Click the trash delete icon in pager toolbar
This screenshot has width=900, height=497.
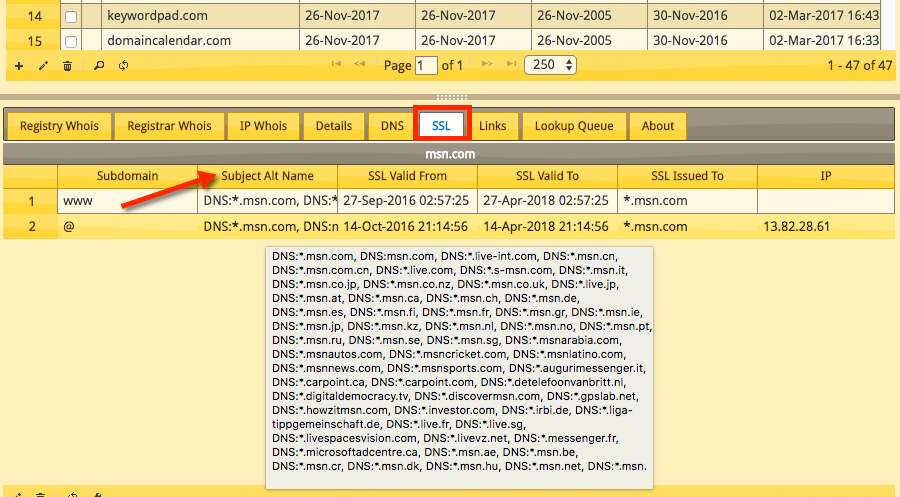click(67, 66)
